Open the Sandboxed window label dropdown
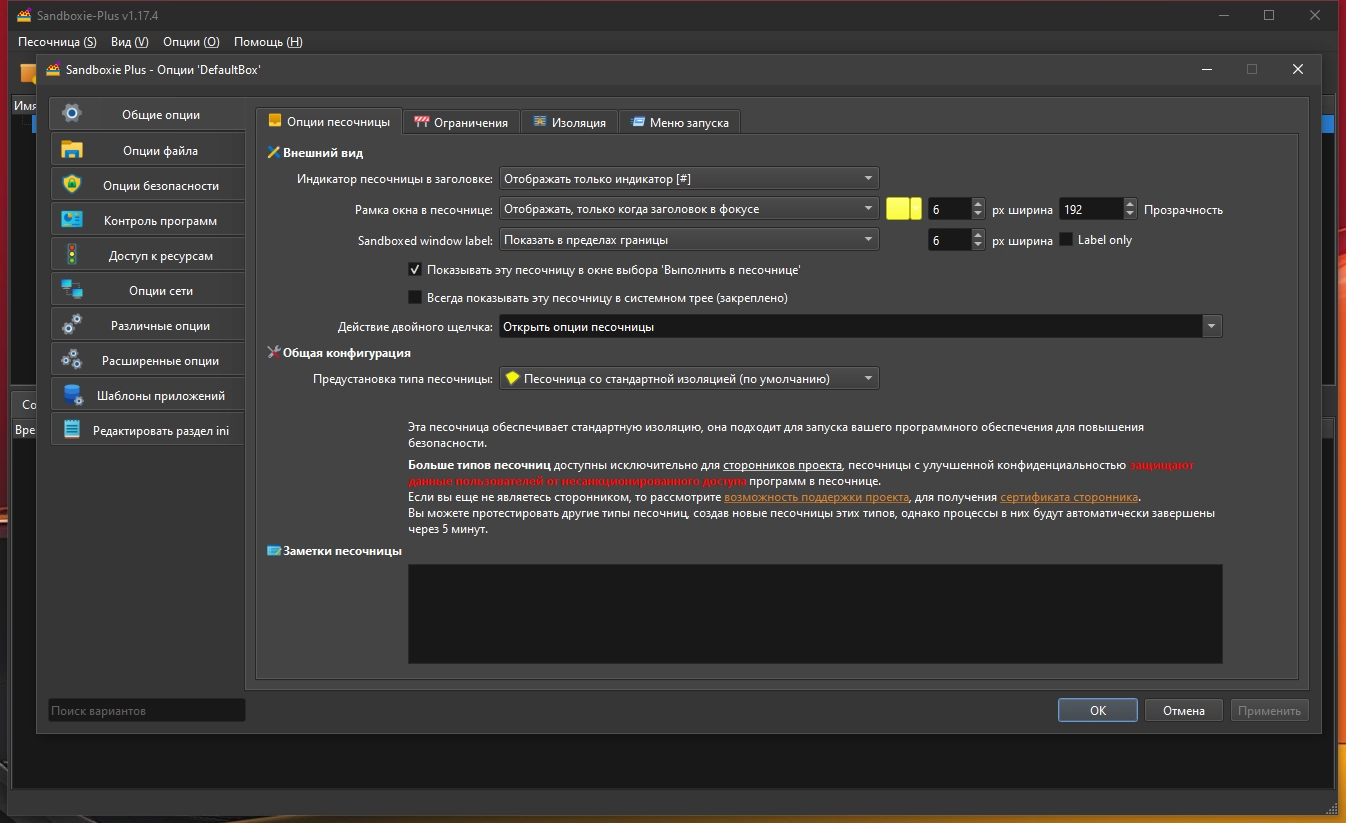This screenshot has width=1346, height=823. pos(689,240)
